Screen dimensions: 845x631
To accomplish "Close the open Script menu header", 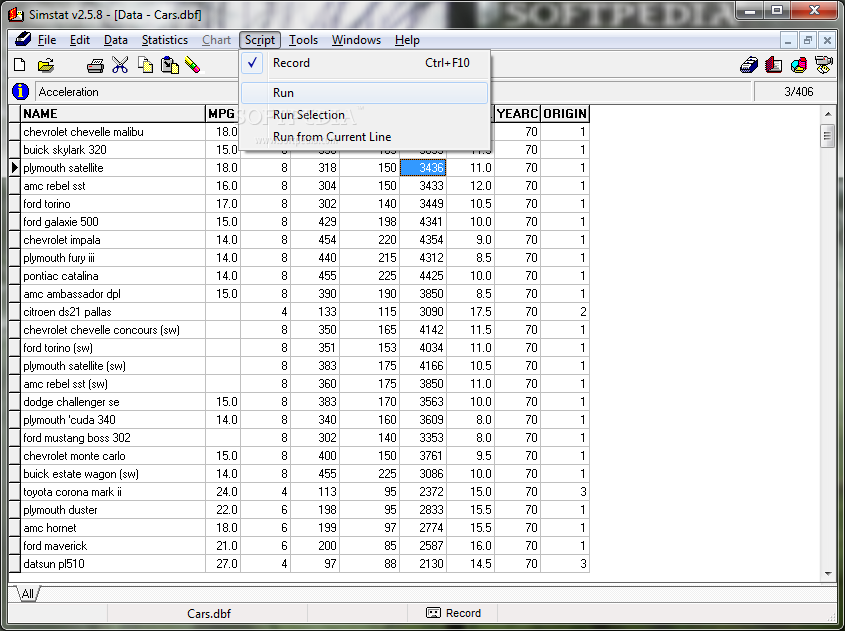I will [260, 40].
